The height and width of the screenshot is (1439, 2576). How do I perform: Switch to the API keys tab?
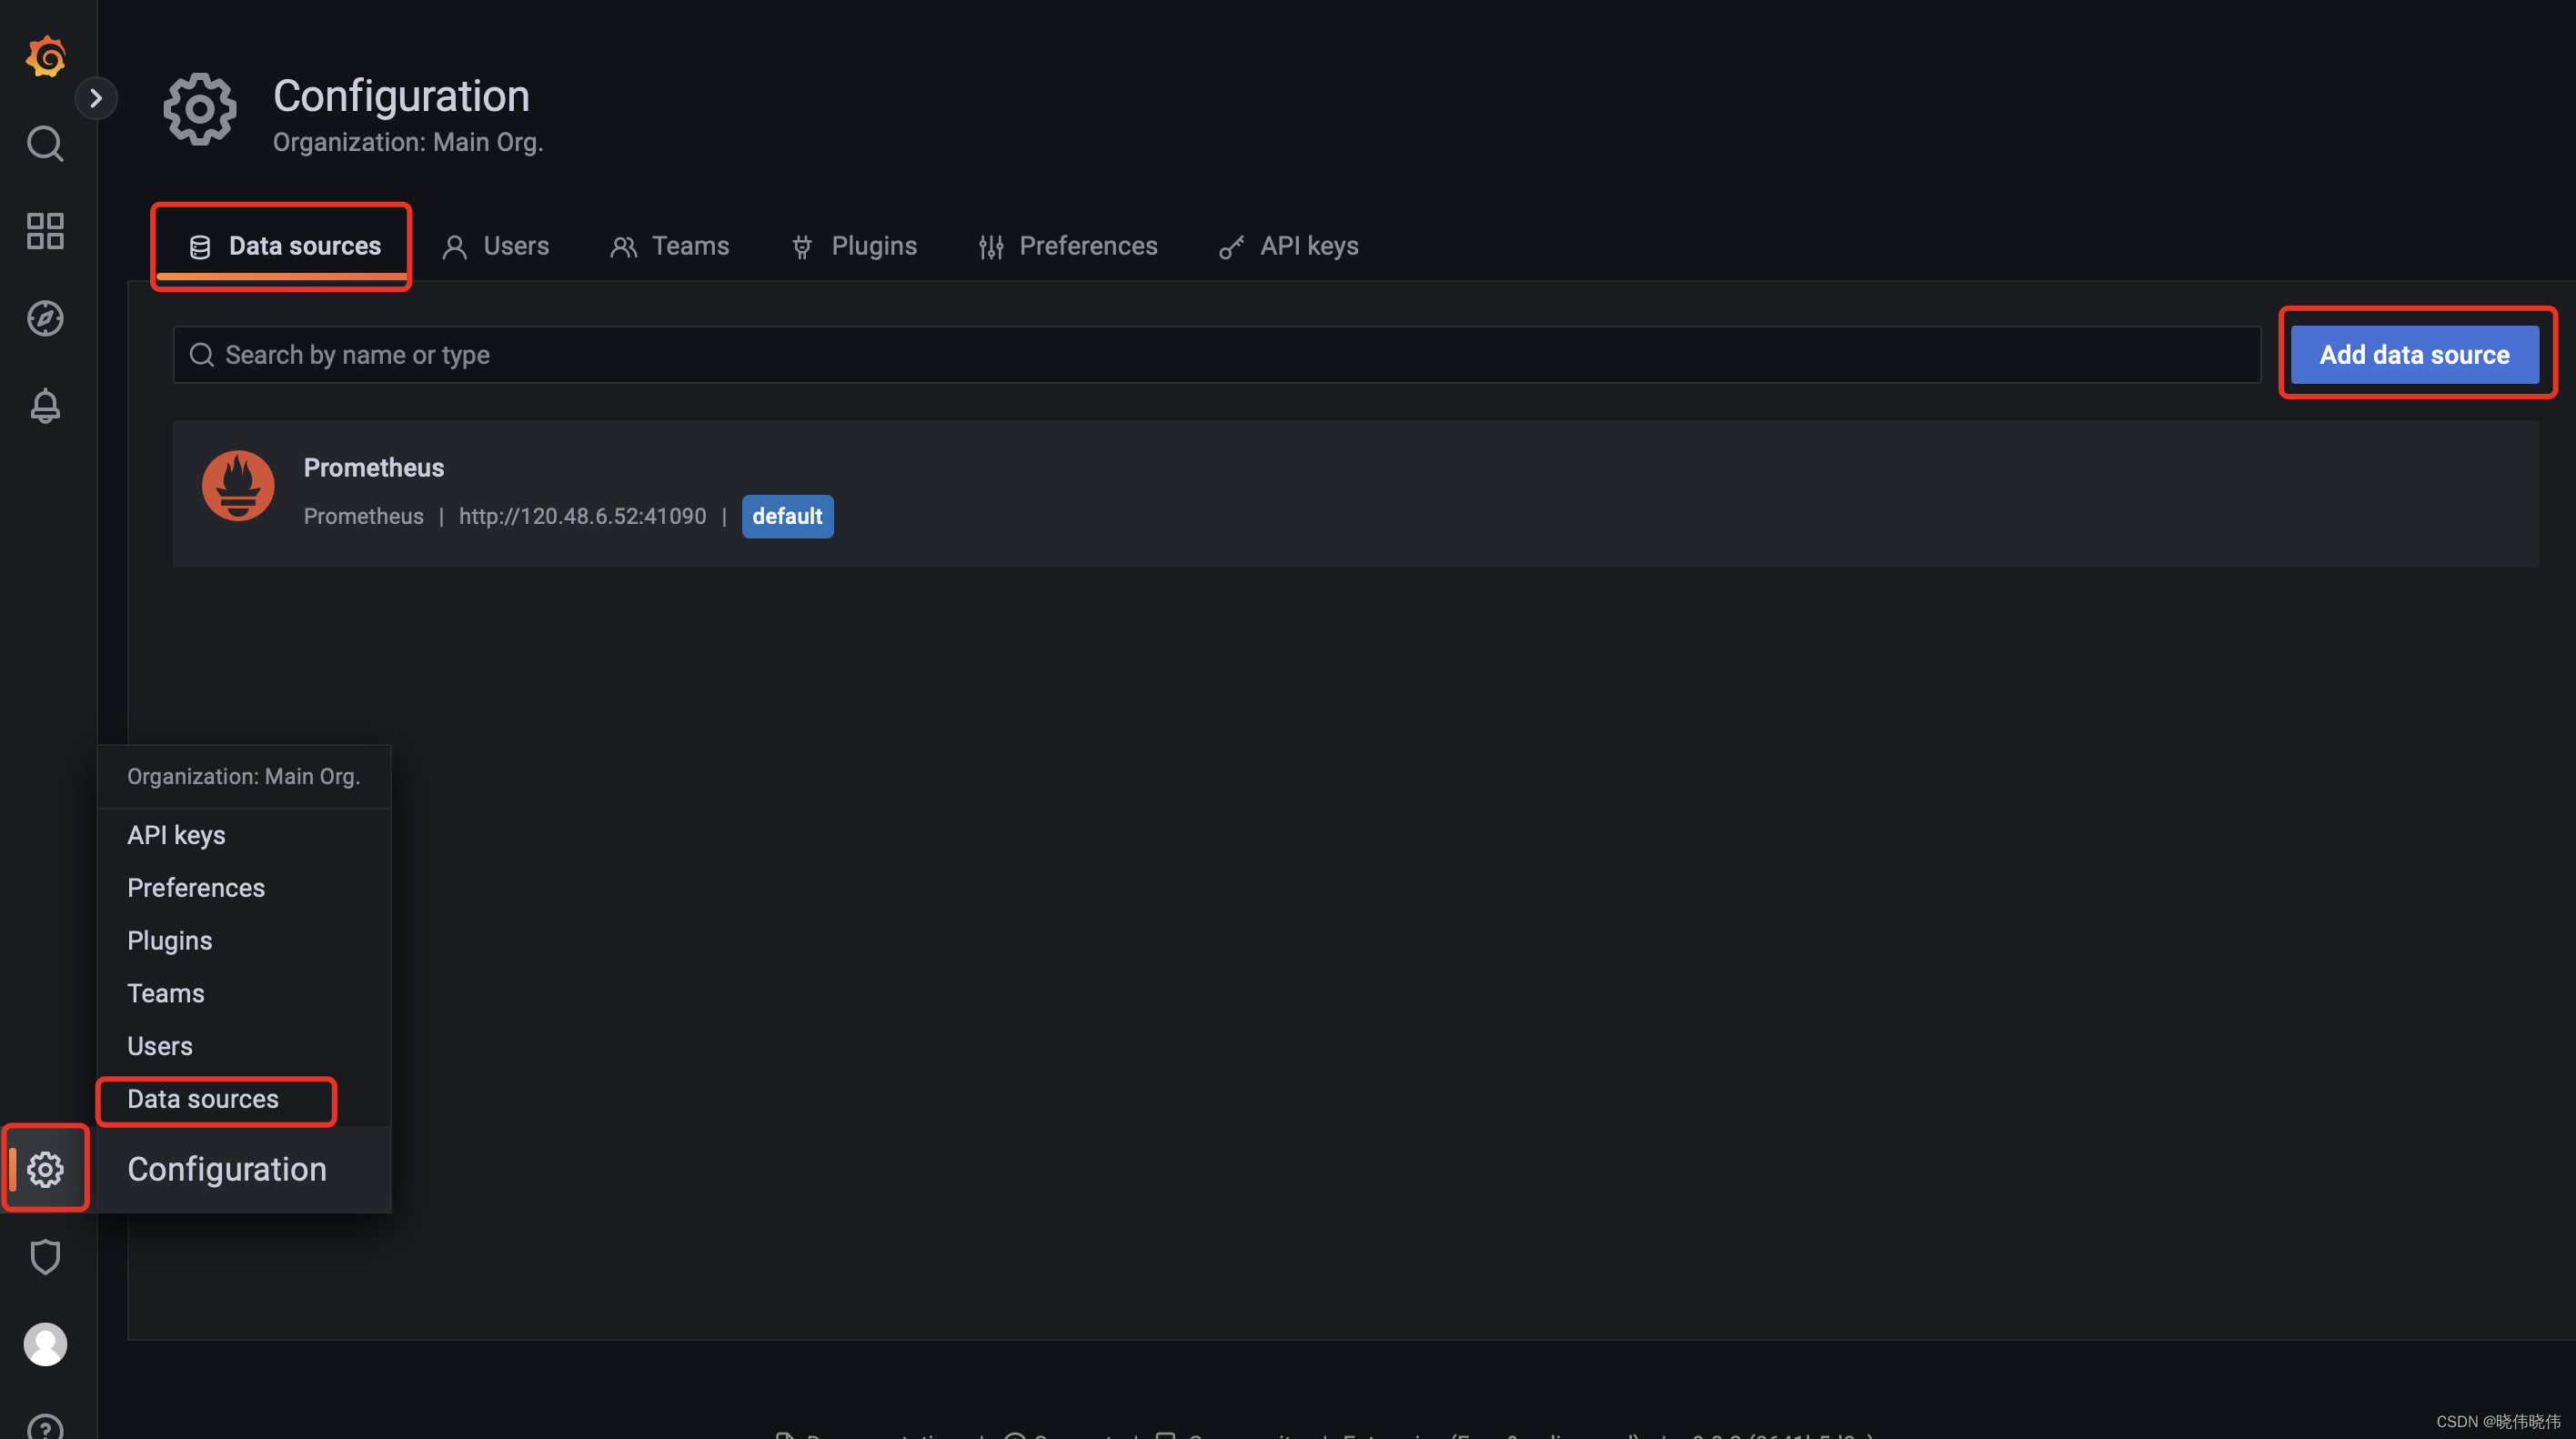click(1288, 246)
